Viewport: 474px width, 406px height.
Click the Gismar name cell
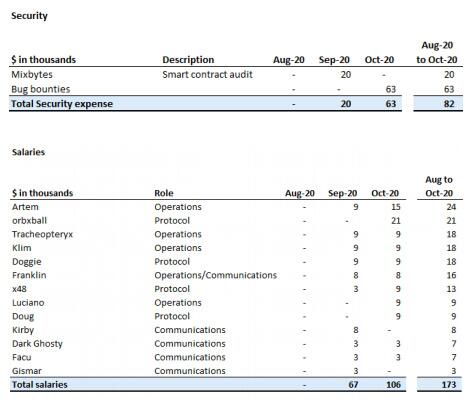point(27,371)
